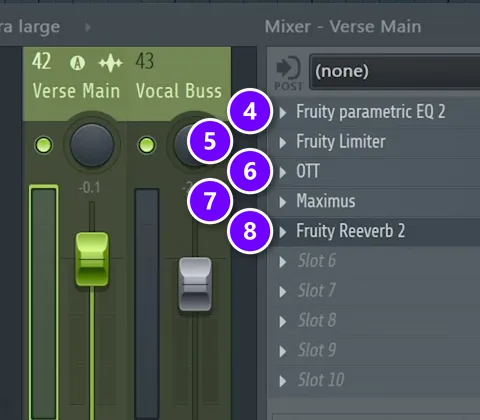This screenshot has width=480, height=420.
Task: Open the Fruity parametric EQ 2 plugin
Action: pos(371,112)
